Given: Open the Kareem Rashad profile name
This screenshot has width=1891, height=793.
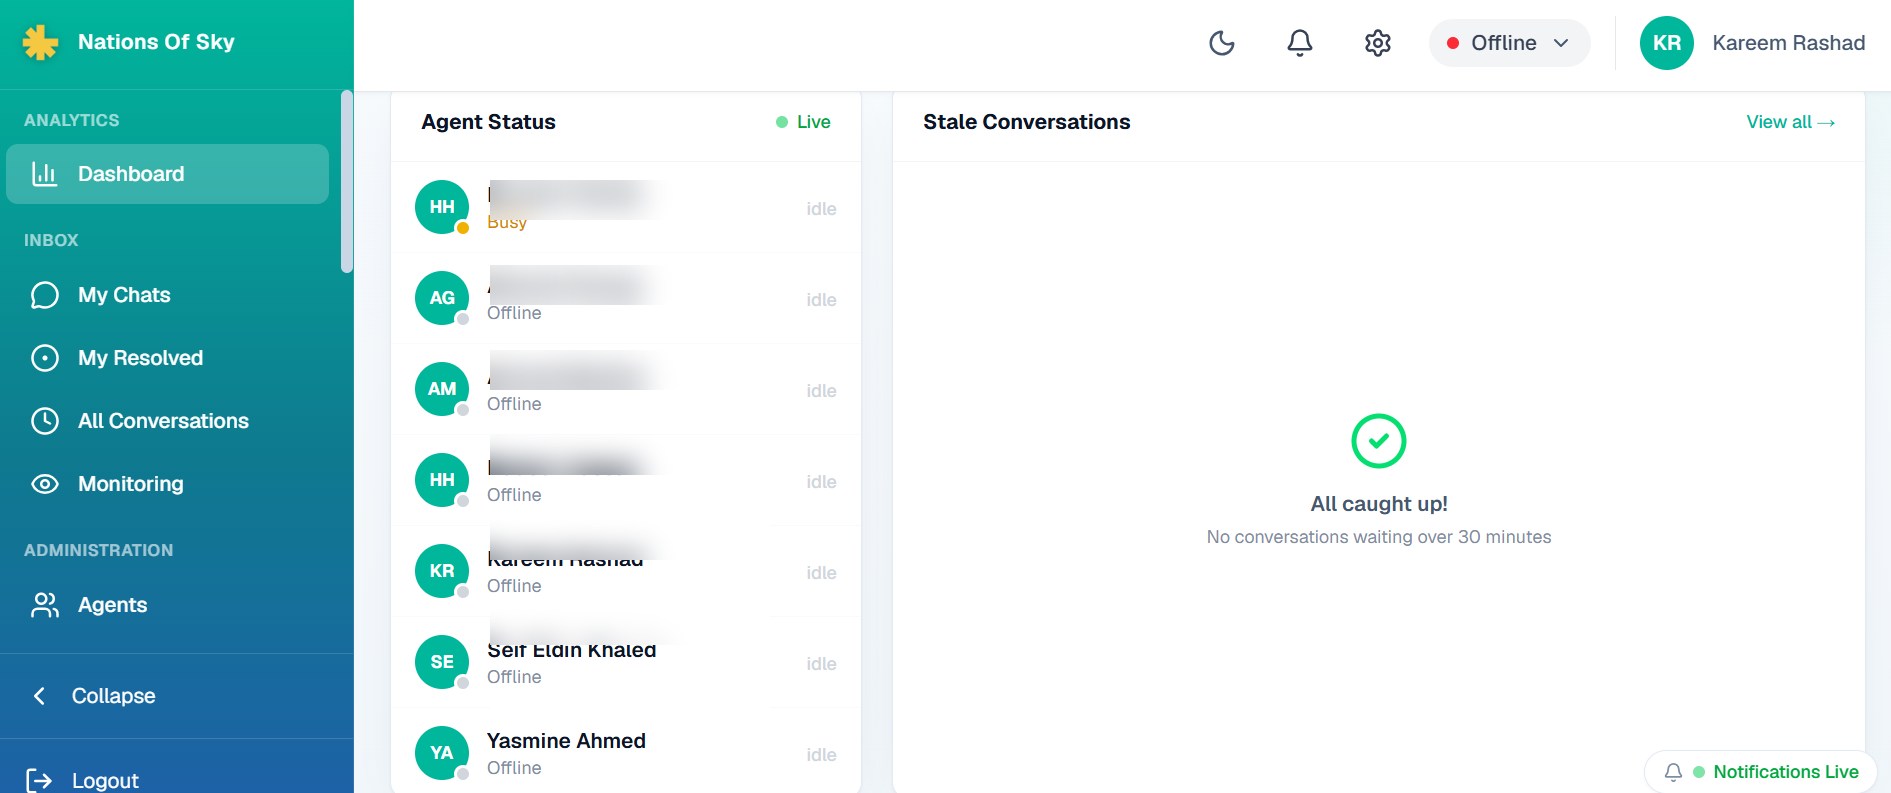Looking at the screenshot, I should pos(1788,43).
